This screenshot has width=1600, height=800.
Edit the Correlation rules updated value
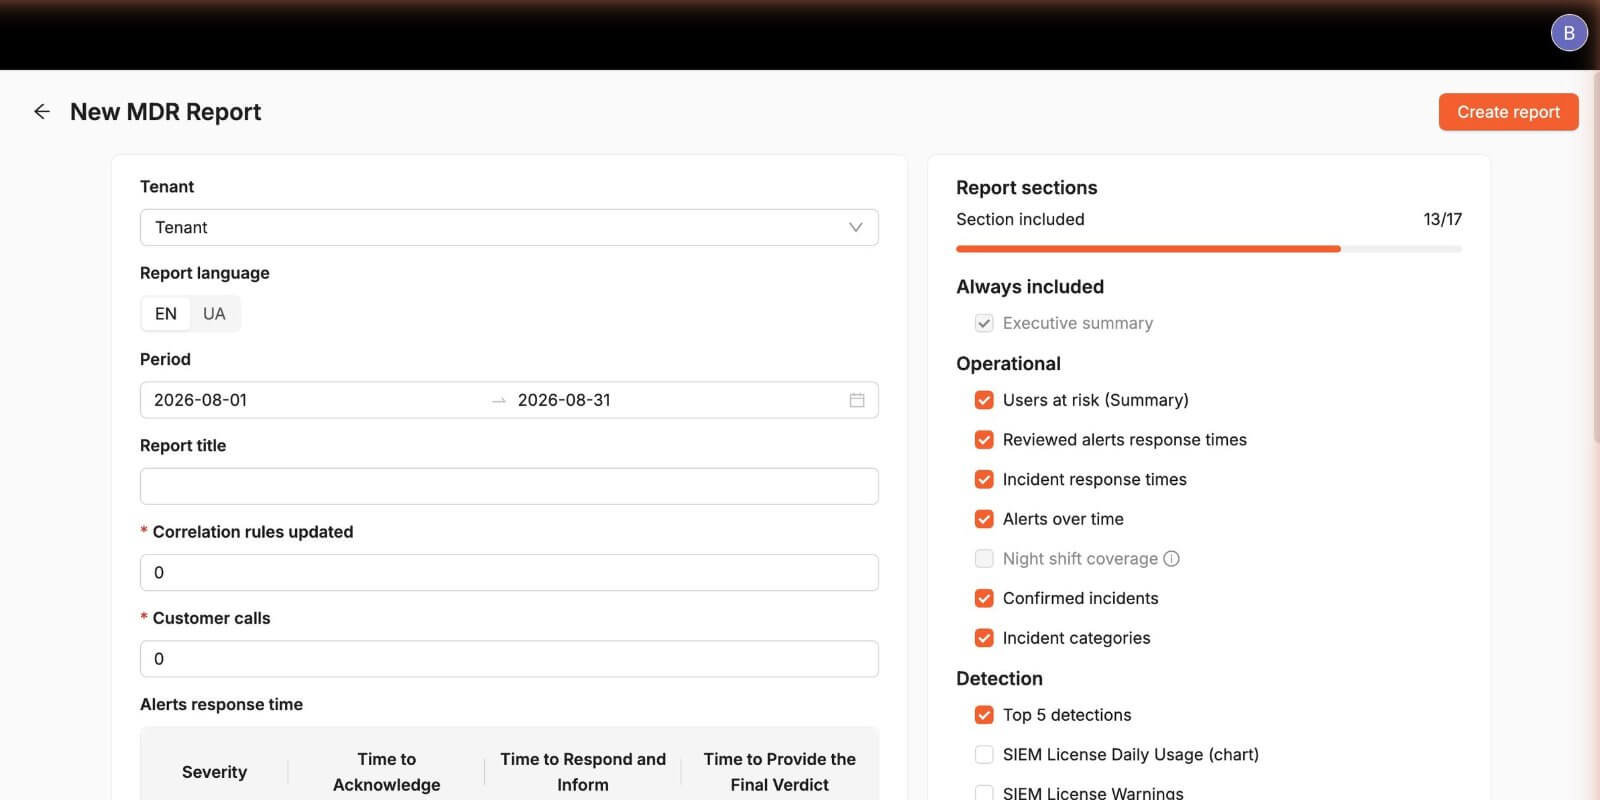(509, 573)
